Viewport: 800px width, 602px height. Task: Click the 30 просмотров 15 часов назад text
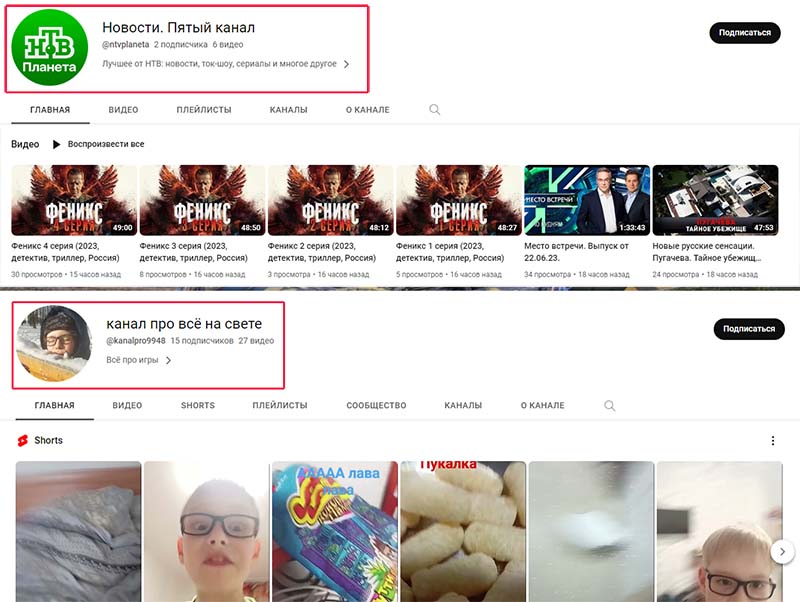click(66, 274)
